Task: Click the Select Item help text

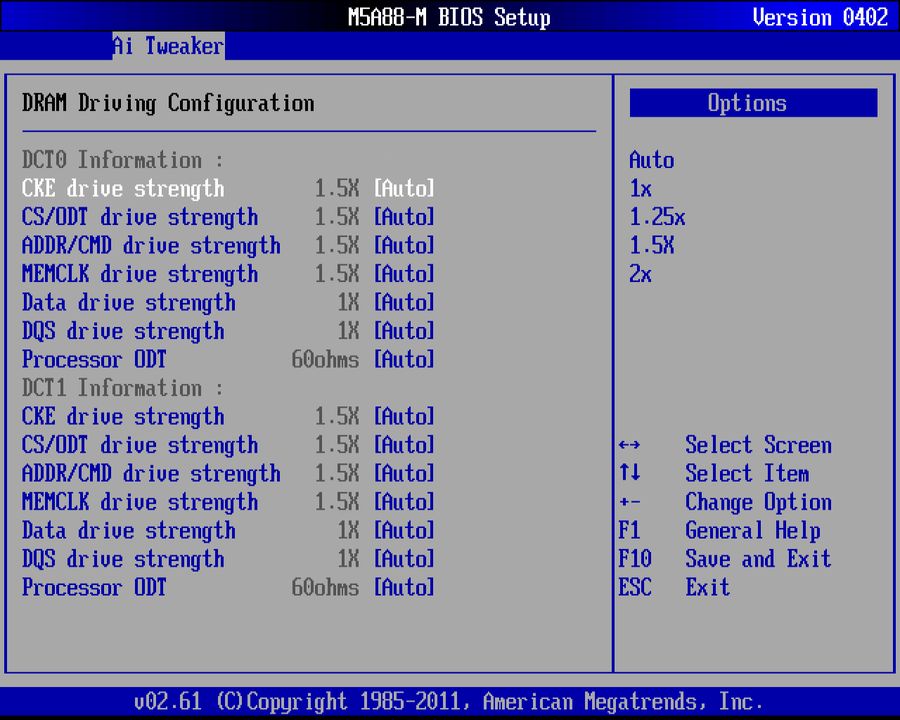Action: (x=747, y=474)
